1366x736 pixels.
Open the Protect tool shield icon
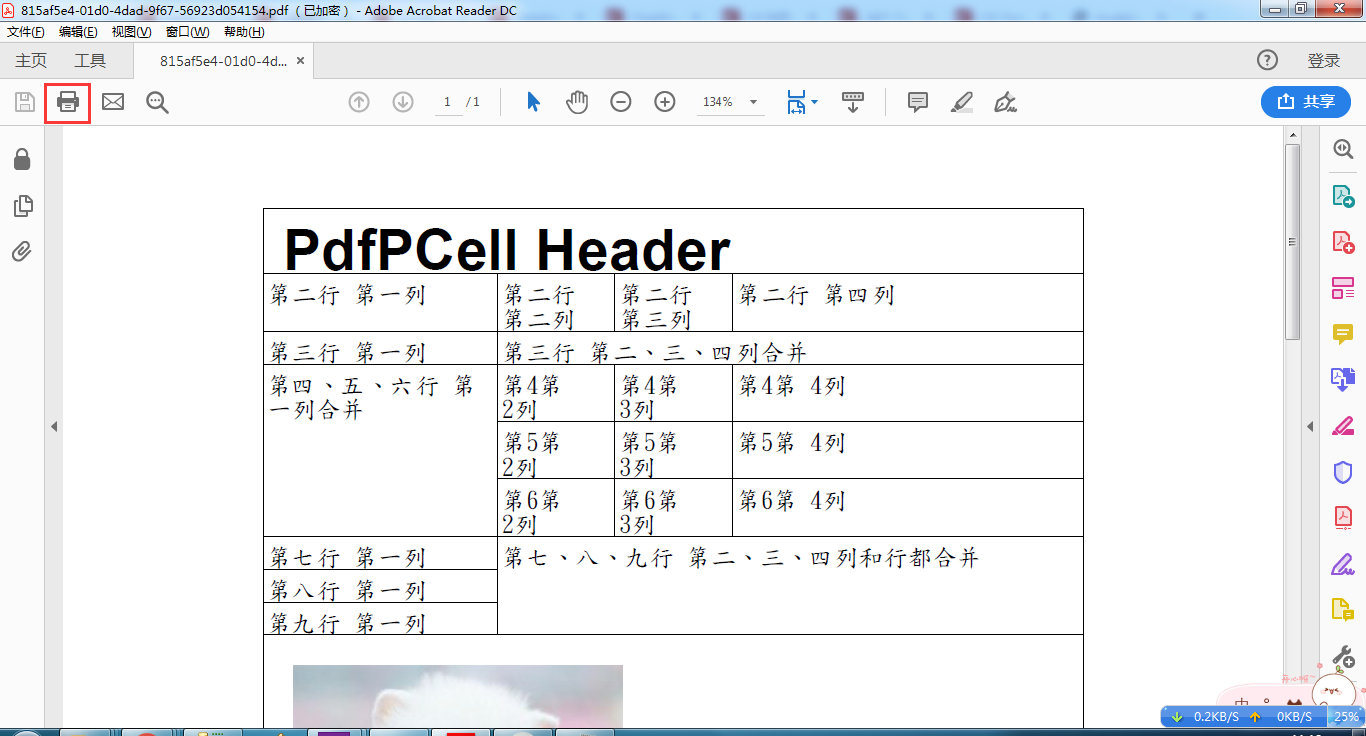coord(1343,472)
